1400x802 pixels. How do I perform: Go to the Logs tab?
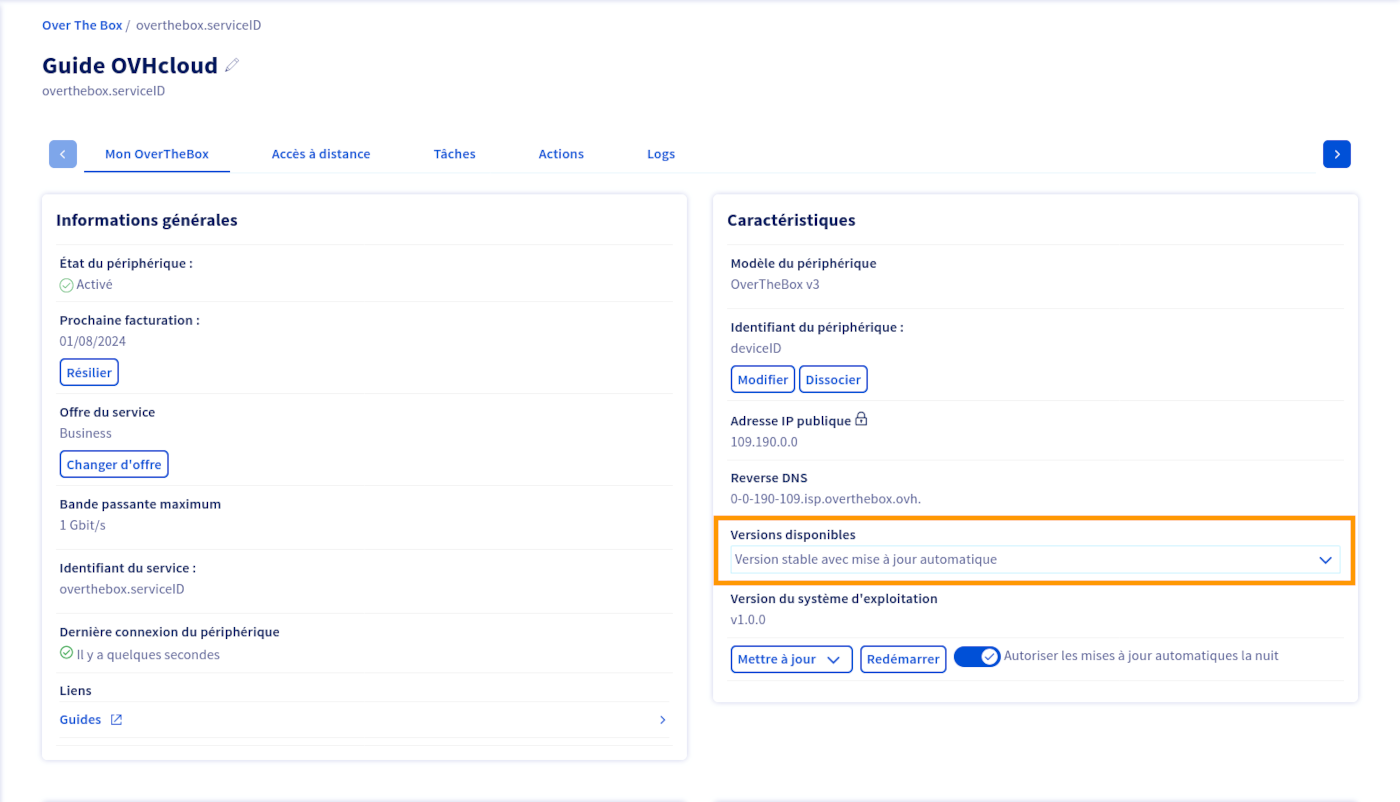pos(661,154)
